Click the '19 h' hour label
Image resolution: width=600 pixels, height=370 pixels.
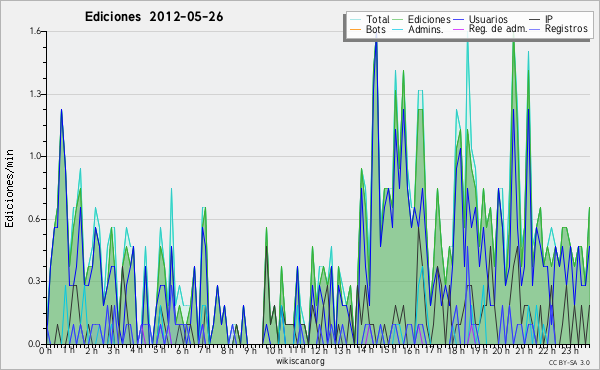478,351
